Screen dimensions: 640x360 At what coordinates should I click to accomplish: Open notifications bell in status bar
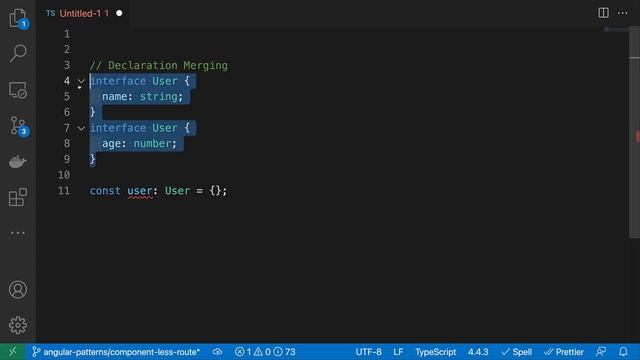pos(623,351)
